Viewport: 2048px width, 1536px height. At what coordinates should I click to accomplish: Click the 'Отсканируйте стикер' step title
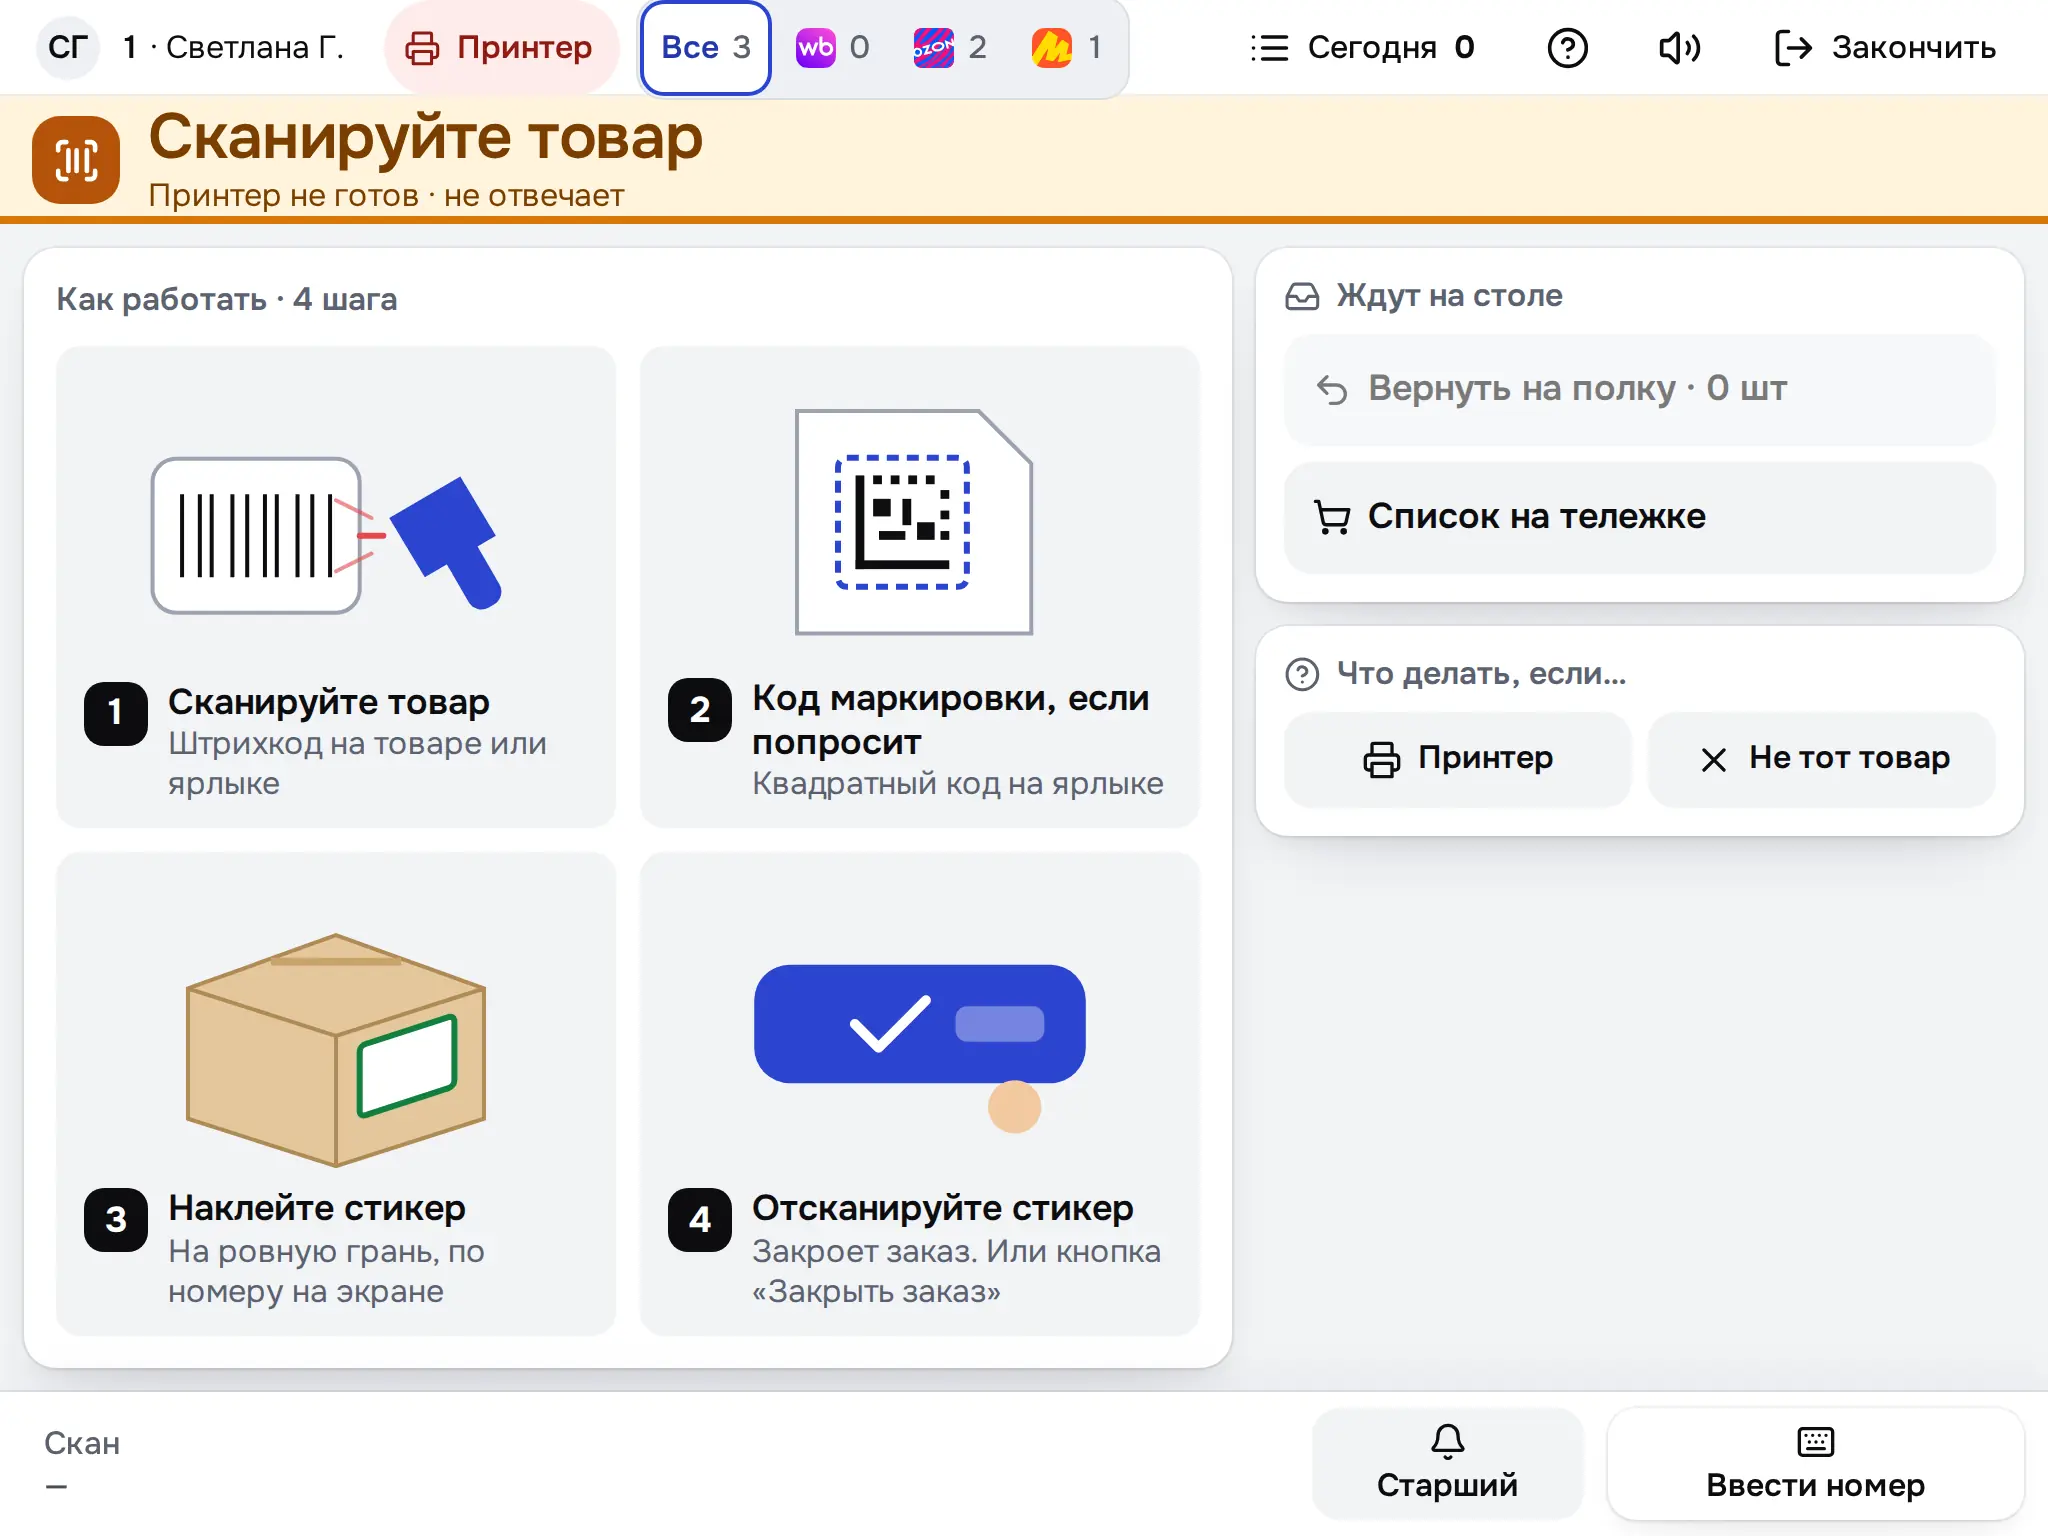point(943,1208)
